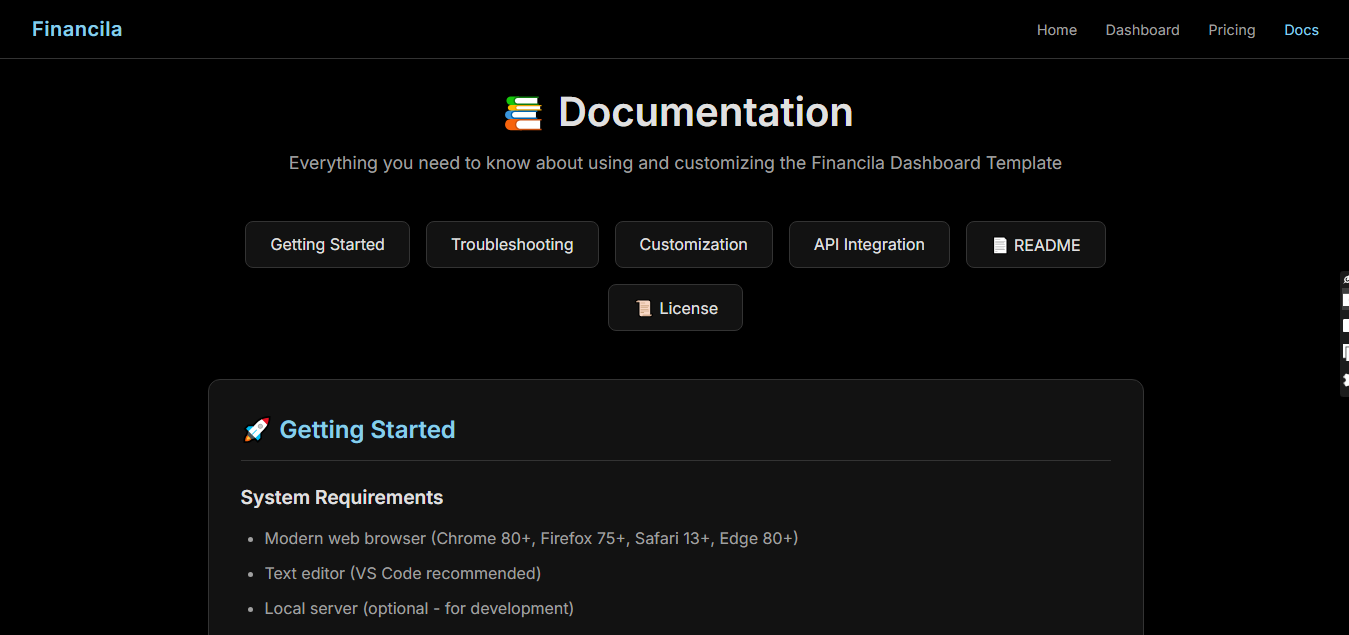
Task: Click the scroll icon on License button
Action: coord(644,308)
